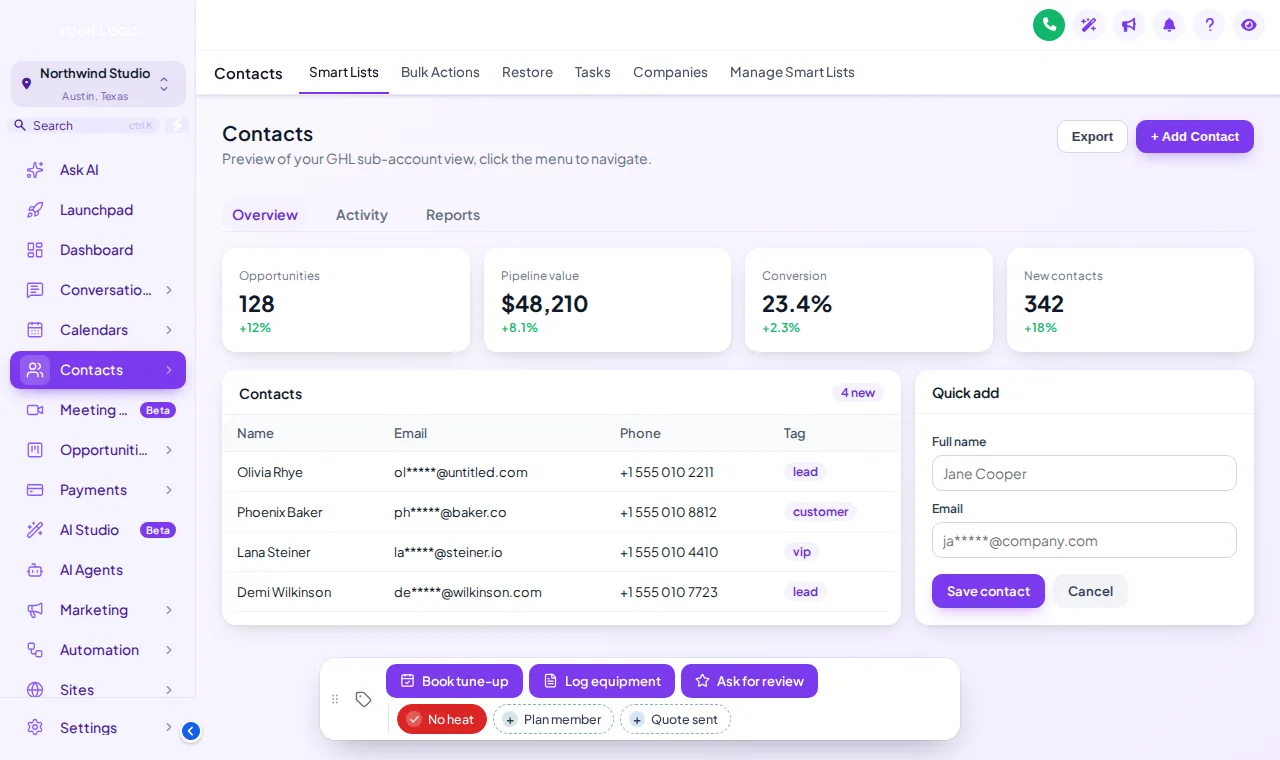Click the Export button

coord(1092,137)
